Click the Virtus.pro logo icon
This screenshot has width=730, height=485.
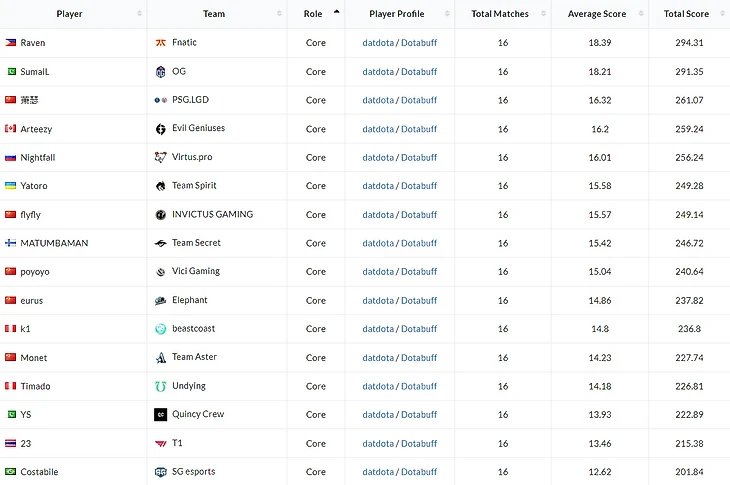point(161,157)
